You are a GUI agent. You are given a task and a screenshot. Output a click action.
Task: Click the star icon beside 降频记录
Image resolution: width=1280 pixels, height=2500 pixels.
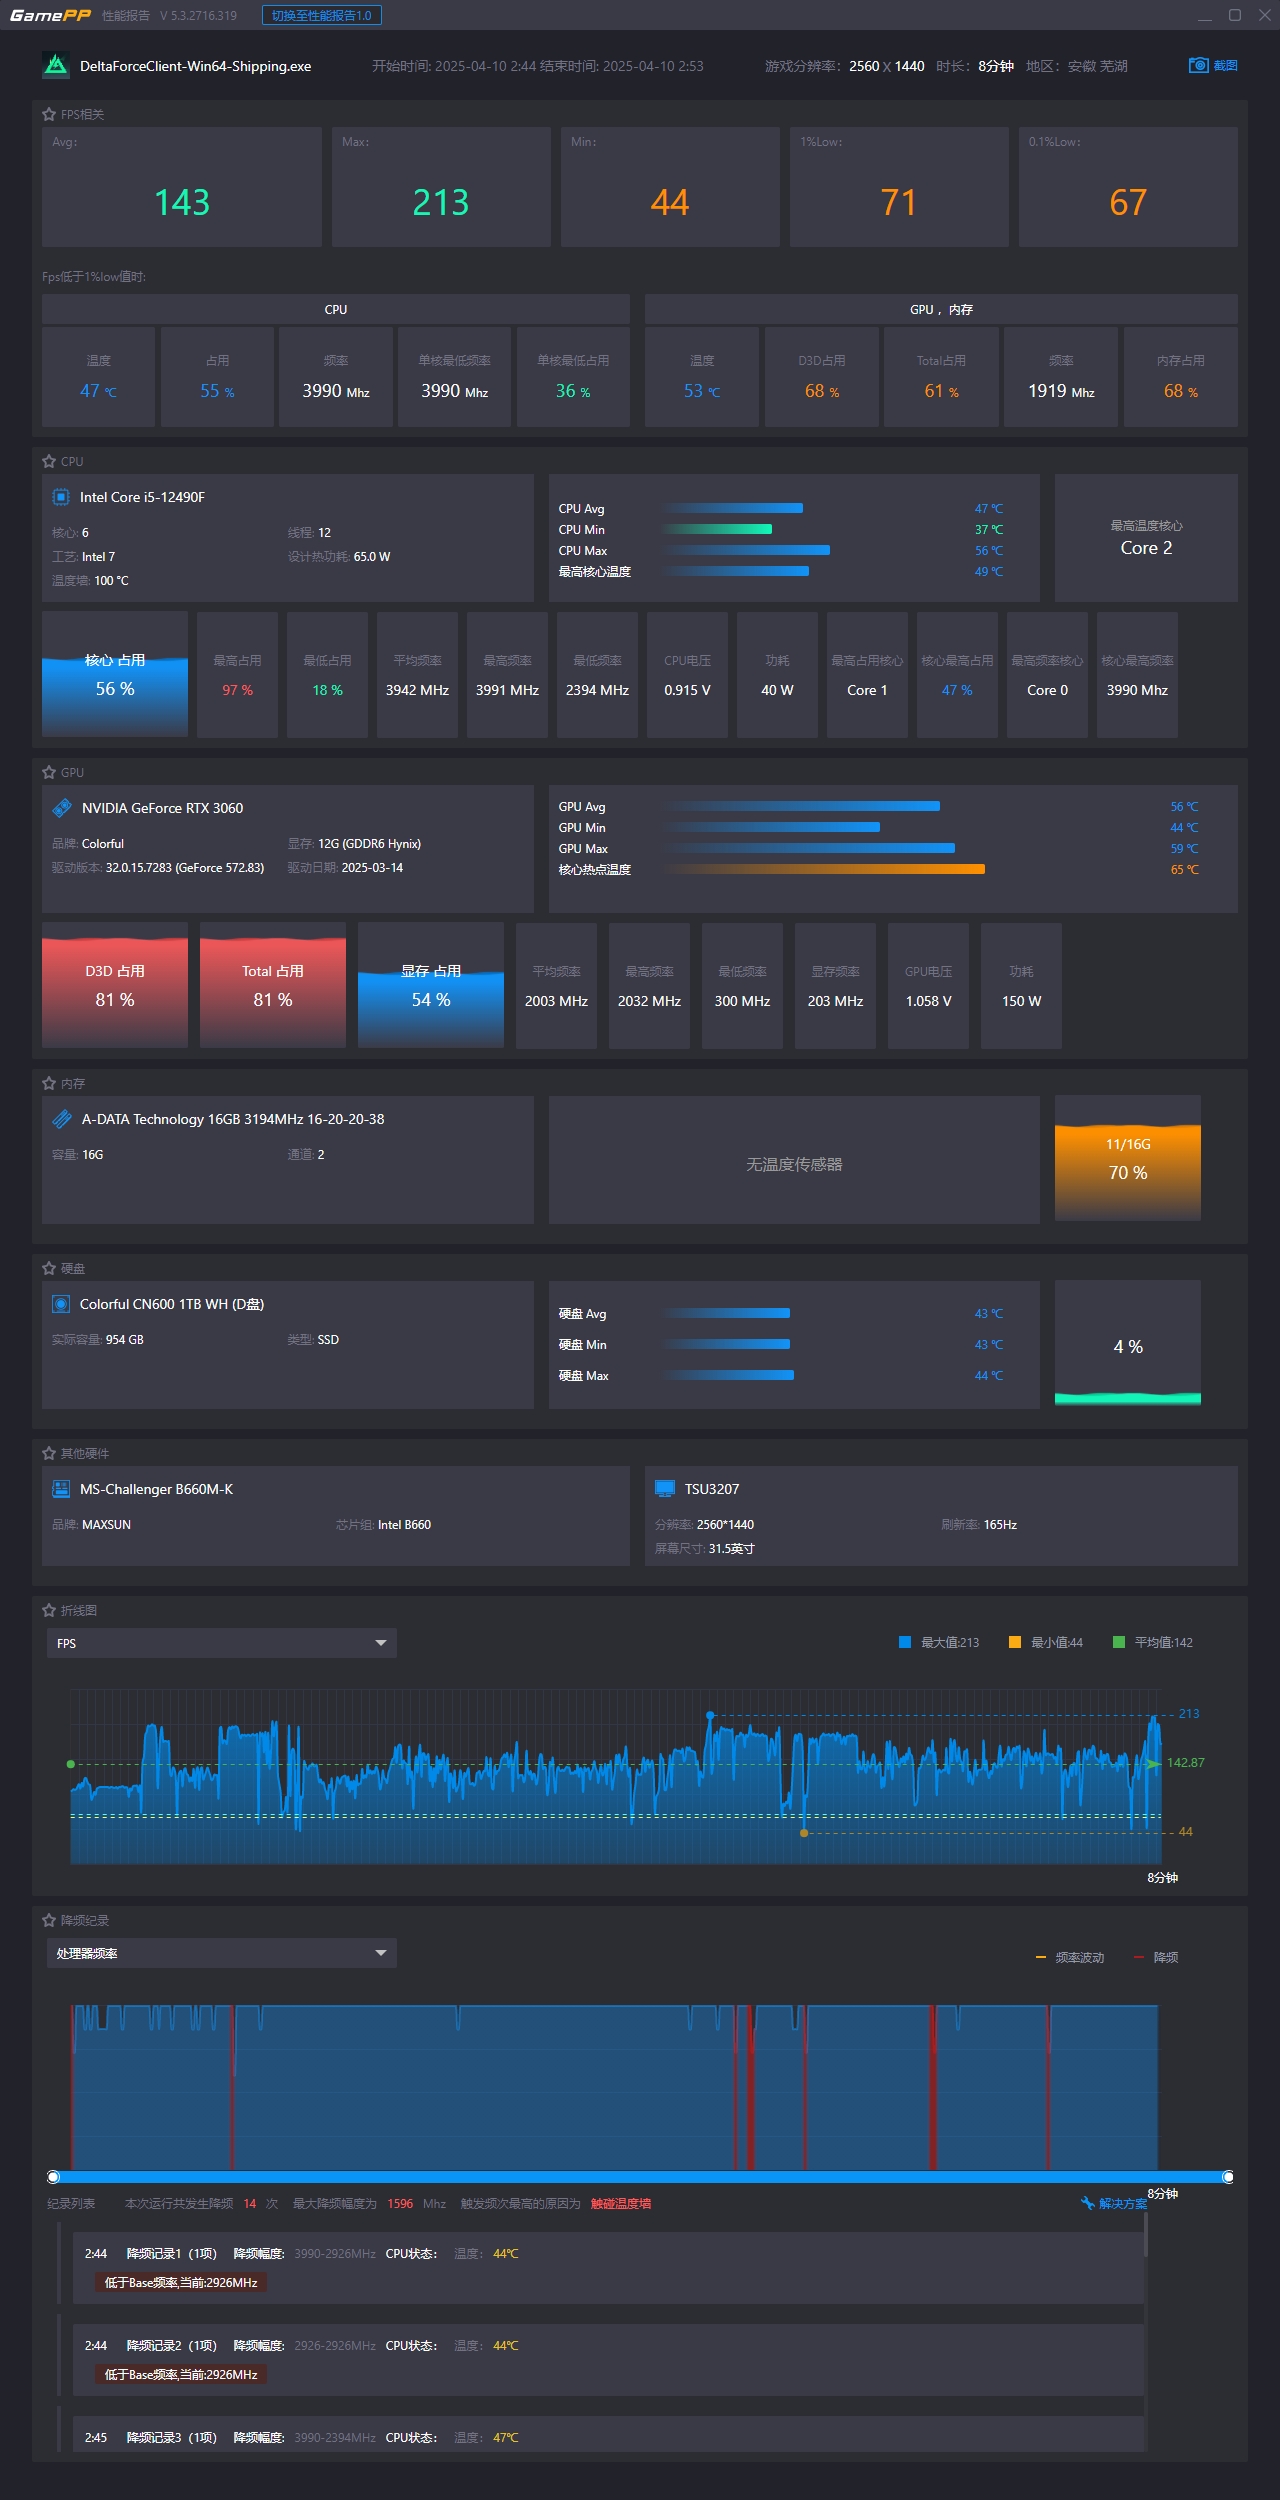[49, 1920]
